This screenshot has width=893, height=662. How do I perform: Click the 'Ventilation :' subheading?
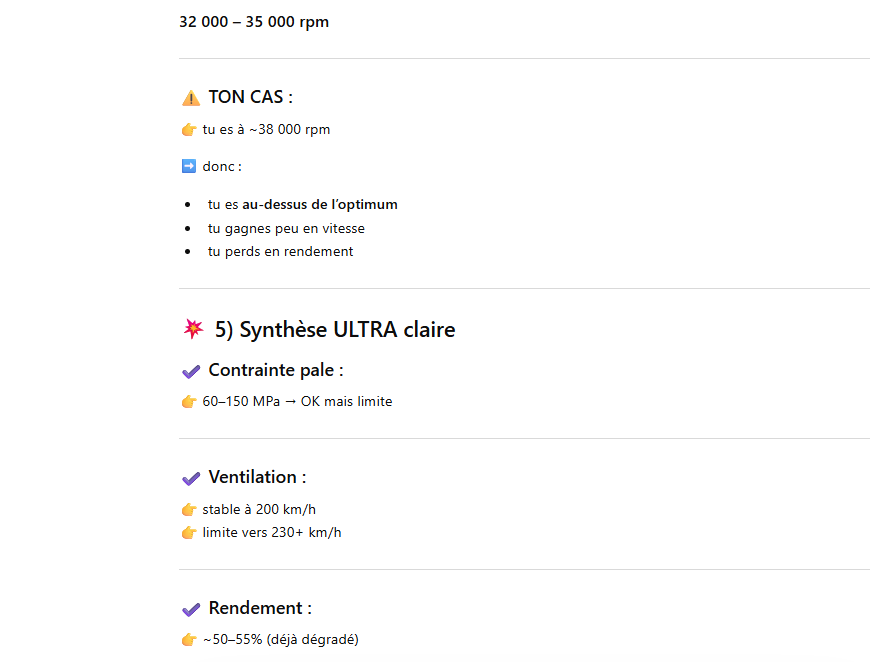(x=257, y=477)
